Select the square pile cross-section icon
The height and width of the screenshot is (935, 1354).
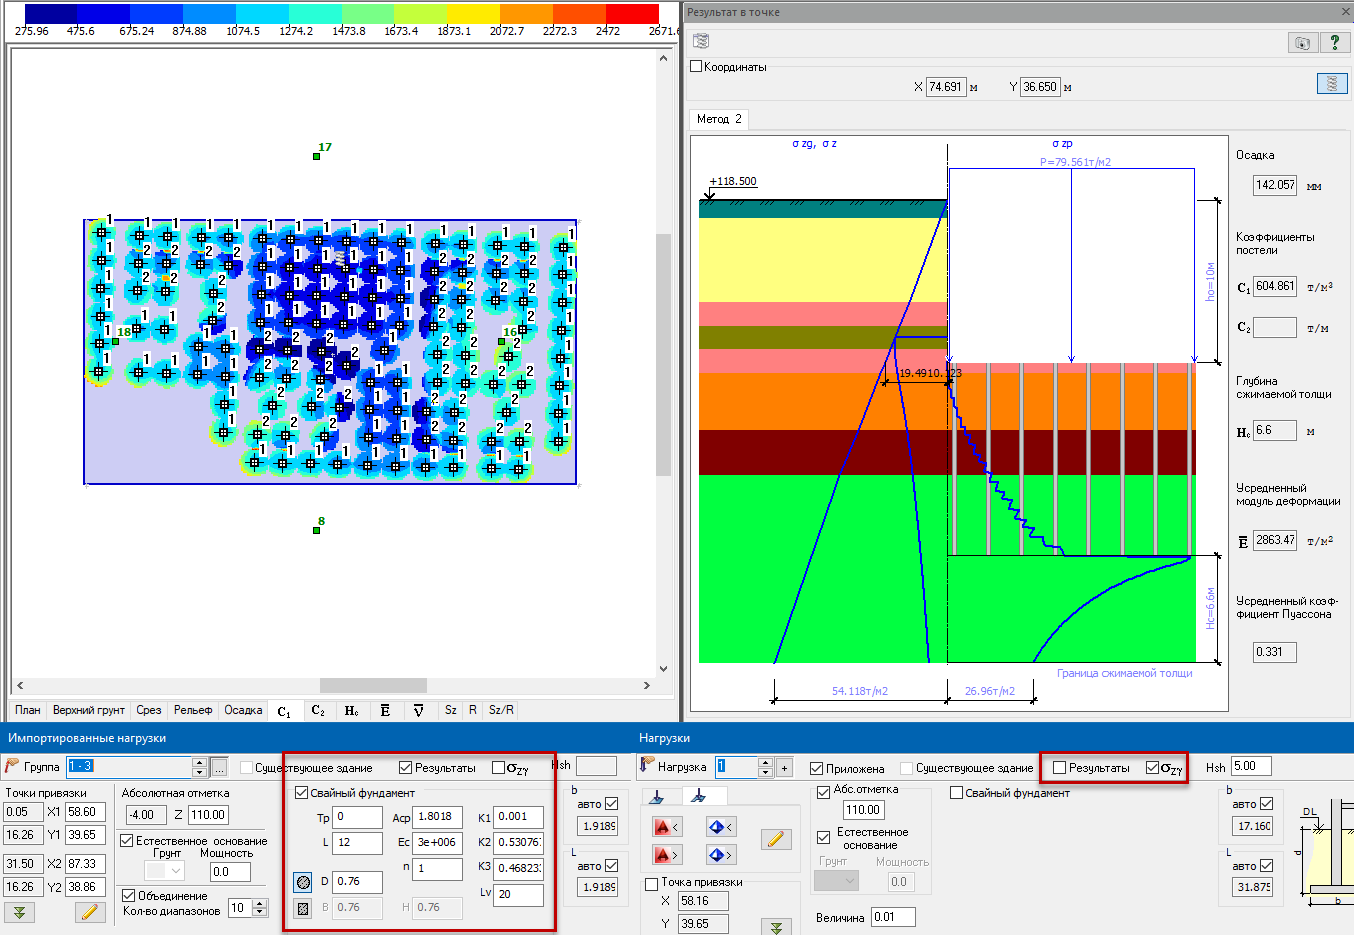[304, 908]
